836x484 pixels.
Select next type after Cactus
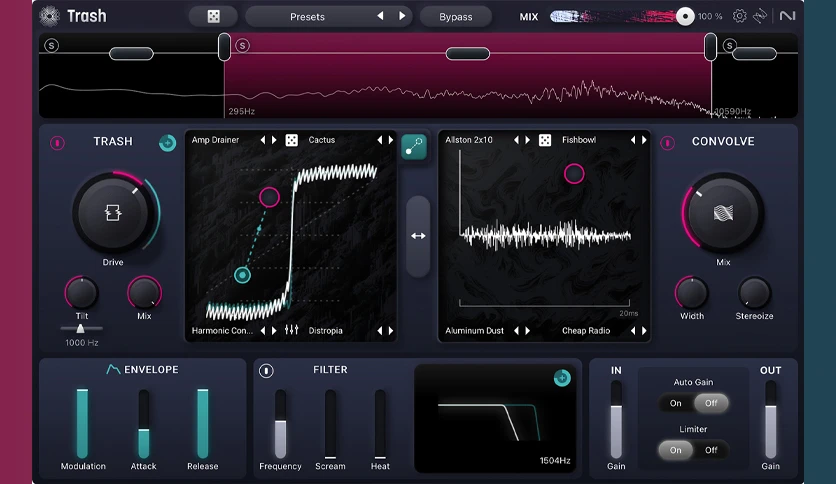391,140
